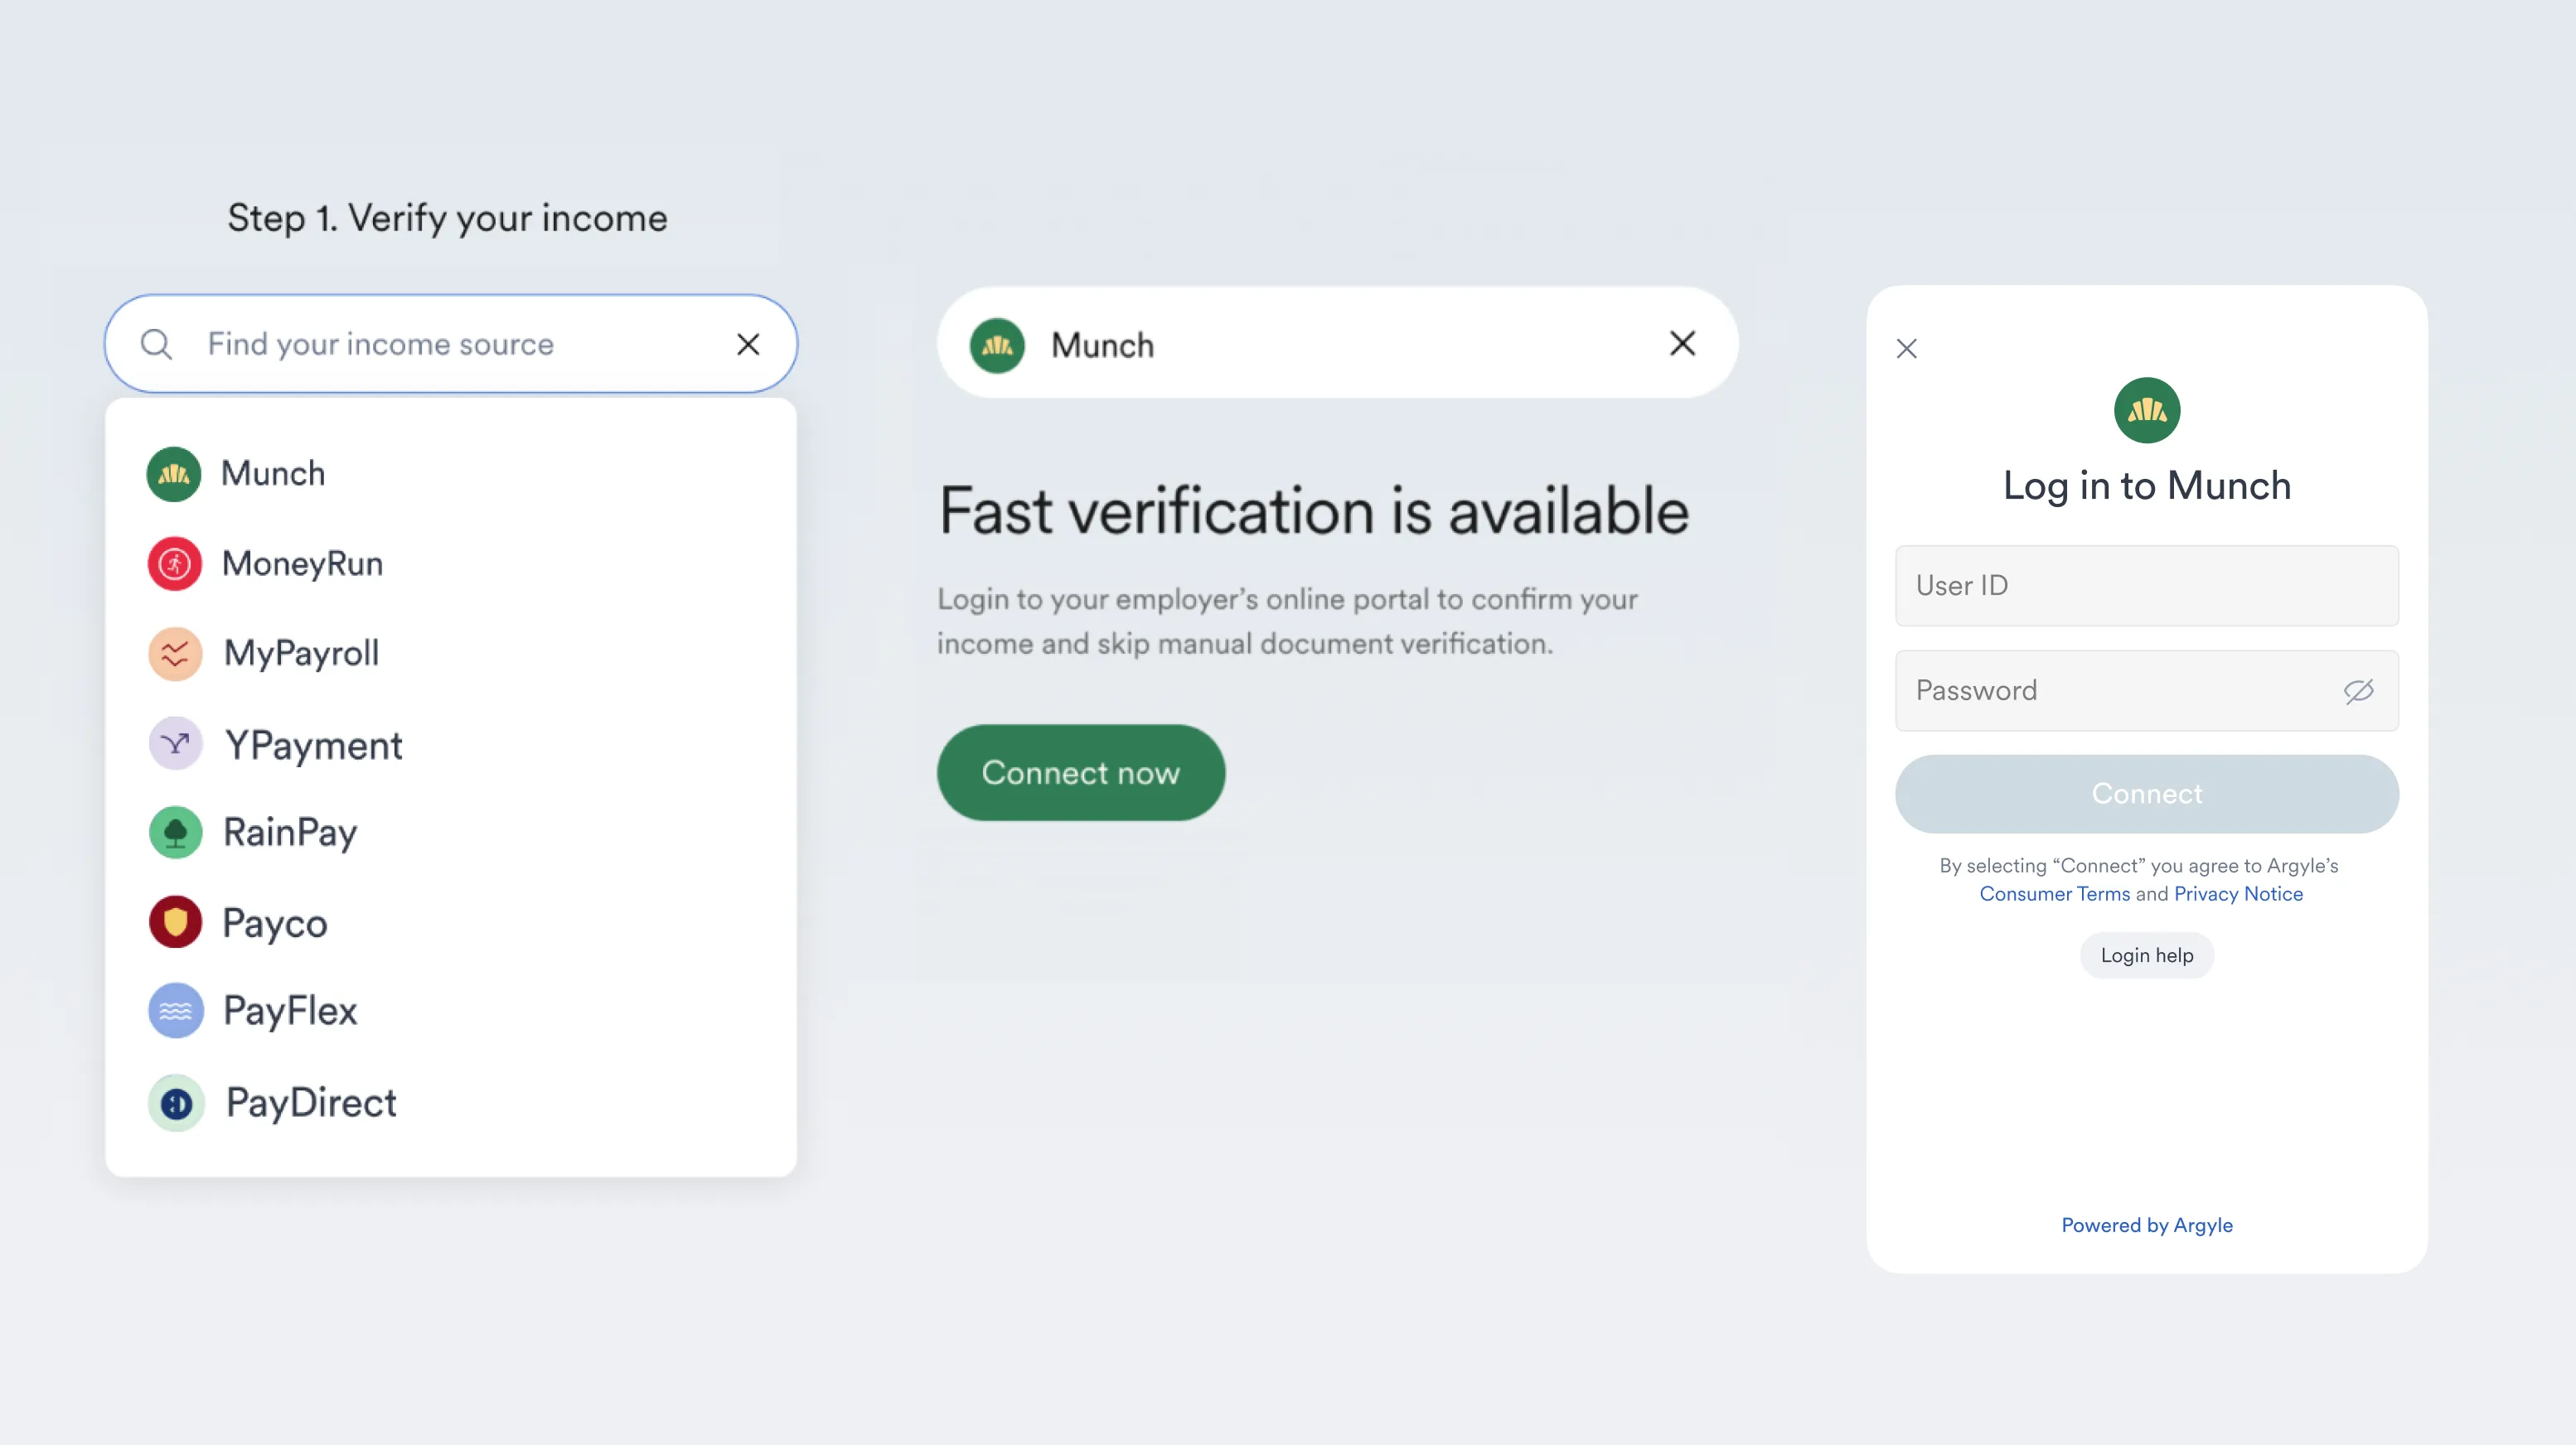Toggle password visibility eye icon
Screen dimensions: 2576x1445
click(x=2358, y=691)
